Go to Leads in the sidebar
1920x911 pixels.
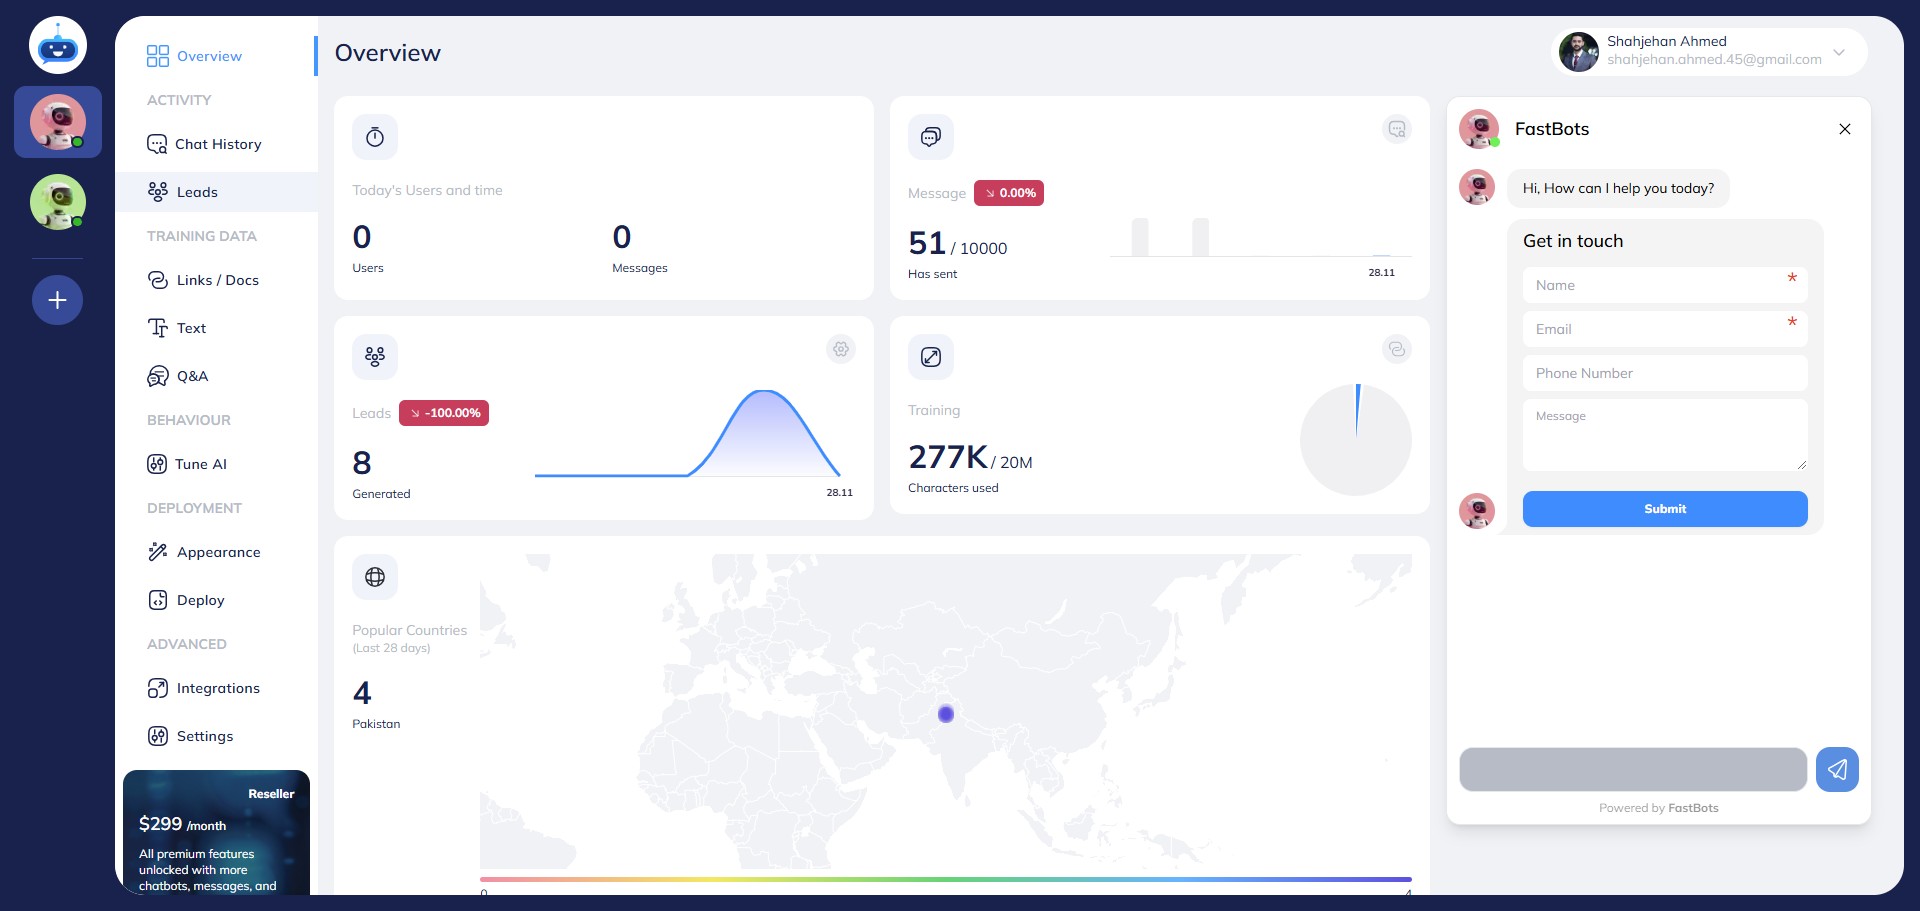(x=197, y=192)
